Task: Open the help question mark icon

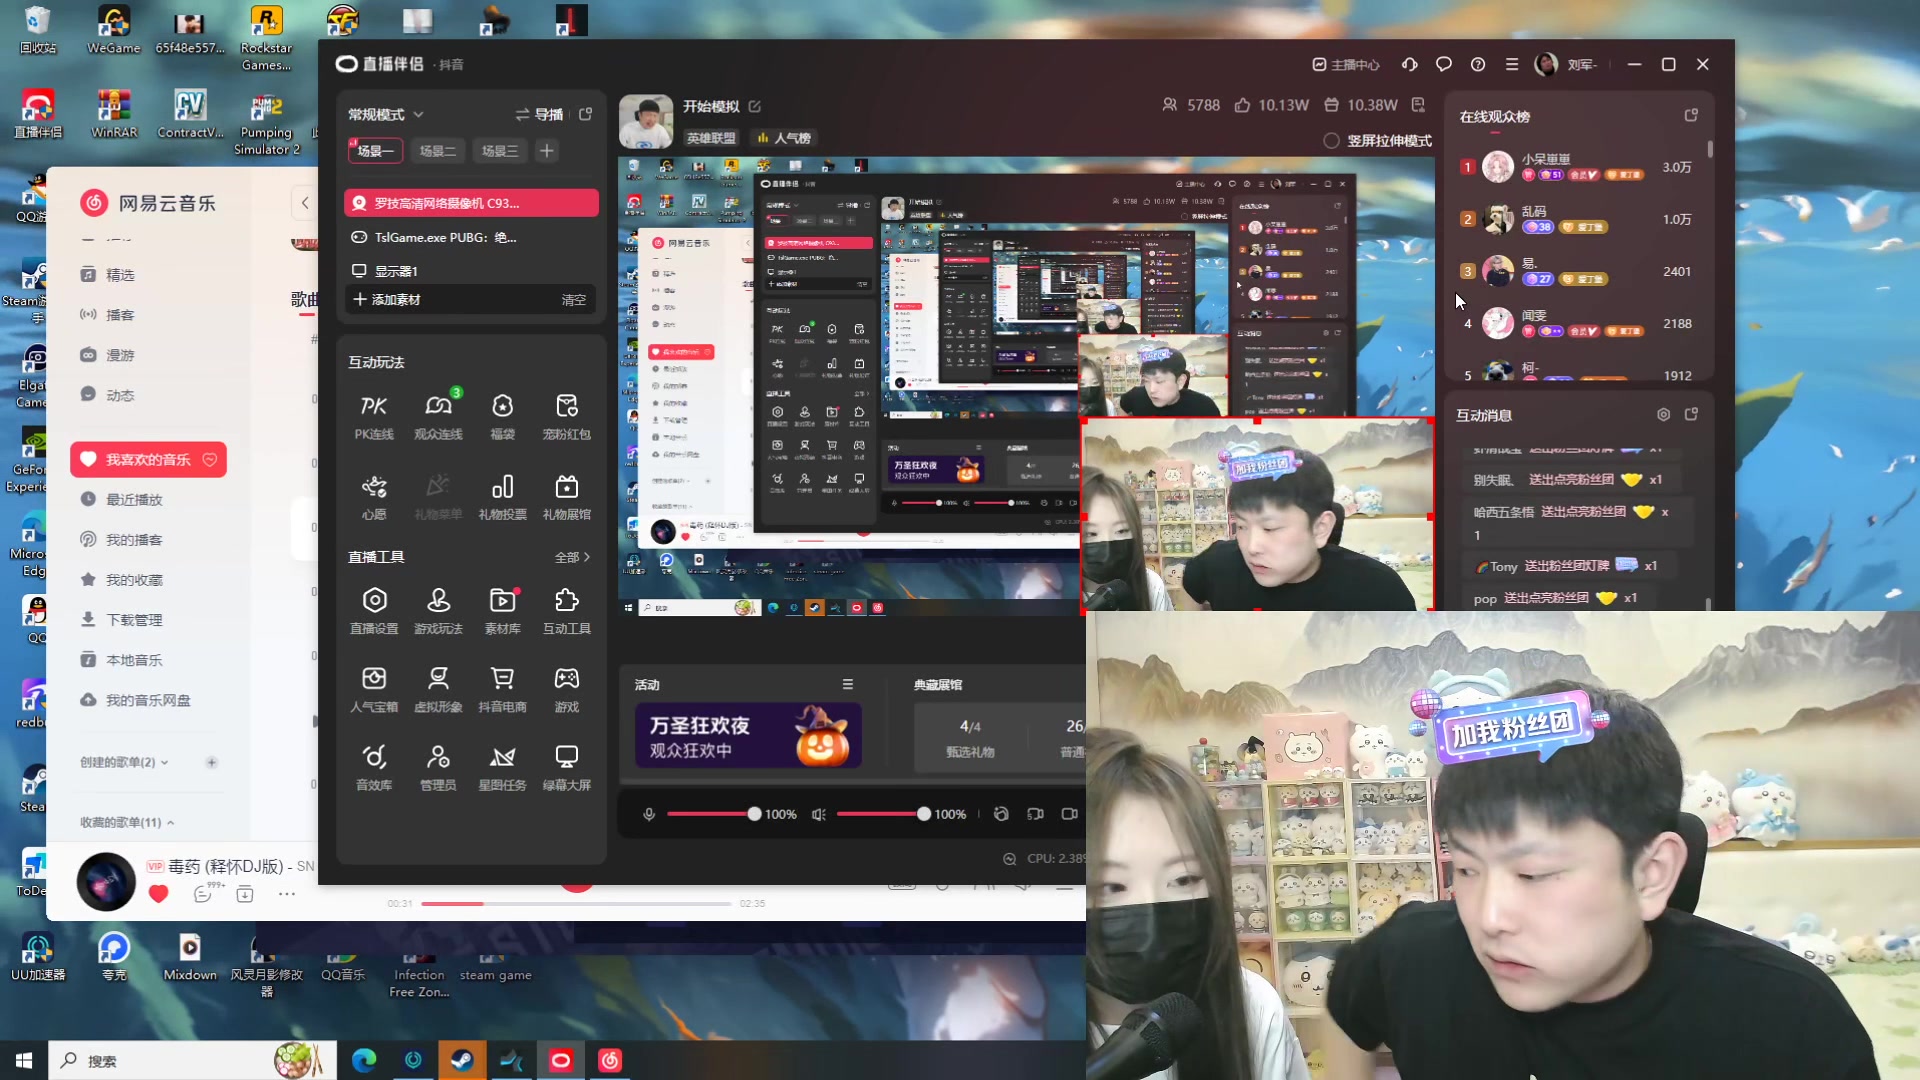Action: coord(1478,64)
